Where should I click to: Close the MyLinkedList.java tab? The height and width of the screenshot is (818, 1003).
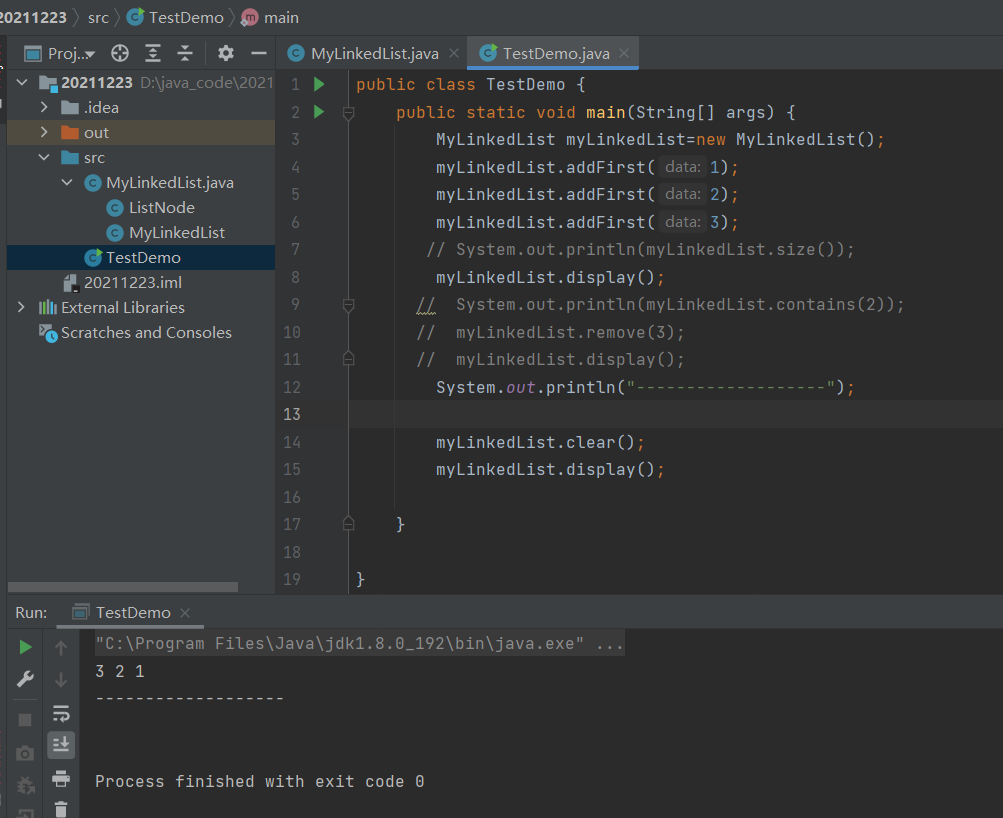454,54
